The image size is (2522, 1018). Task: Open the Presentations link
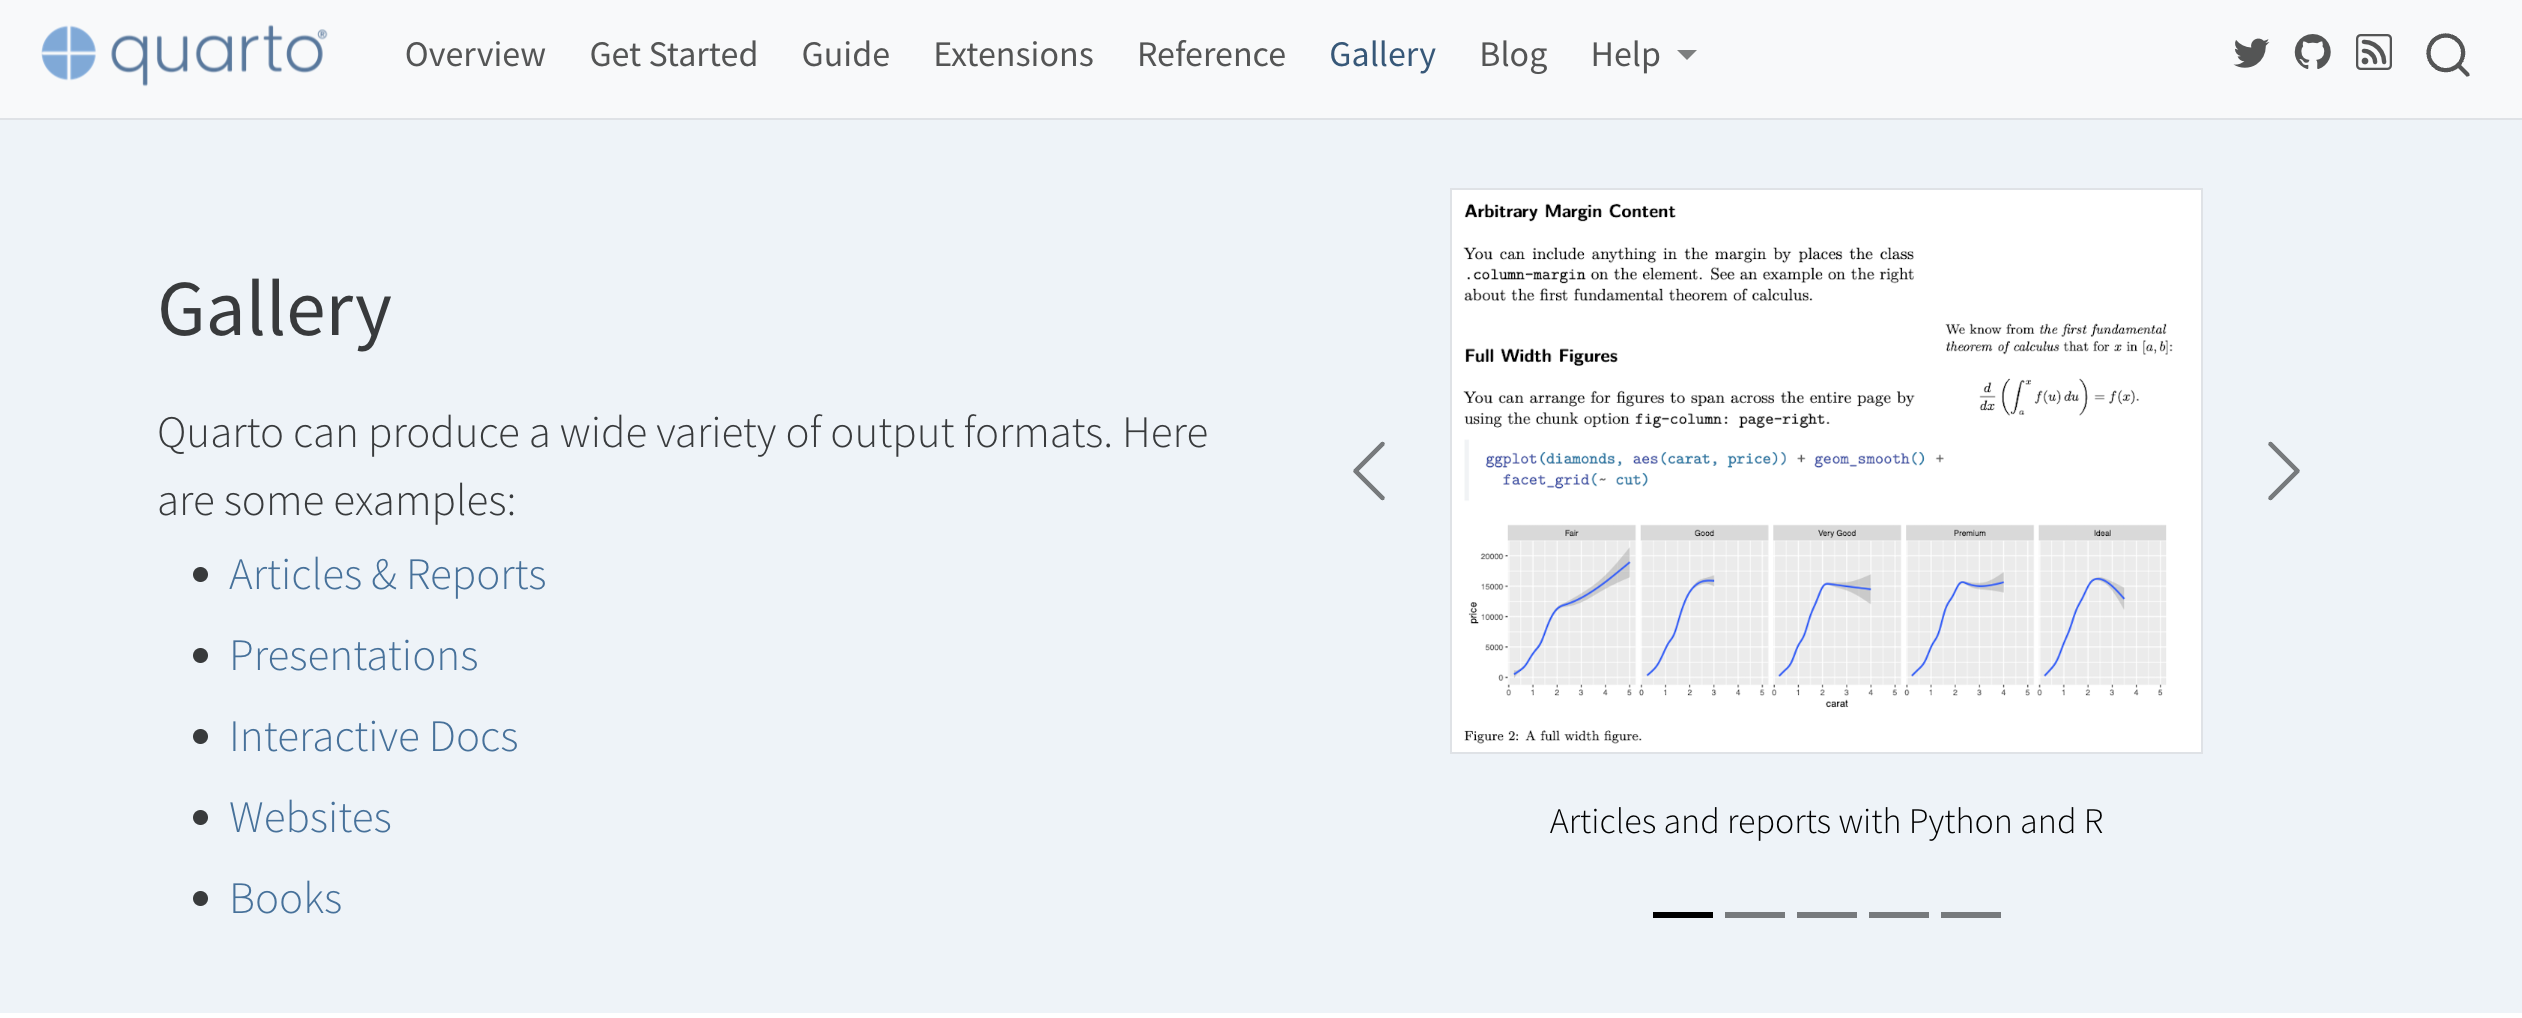pos(353,656)
